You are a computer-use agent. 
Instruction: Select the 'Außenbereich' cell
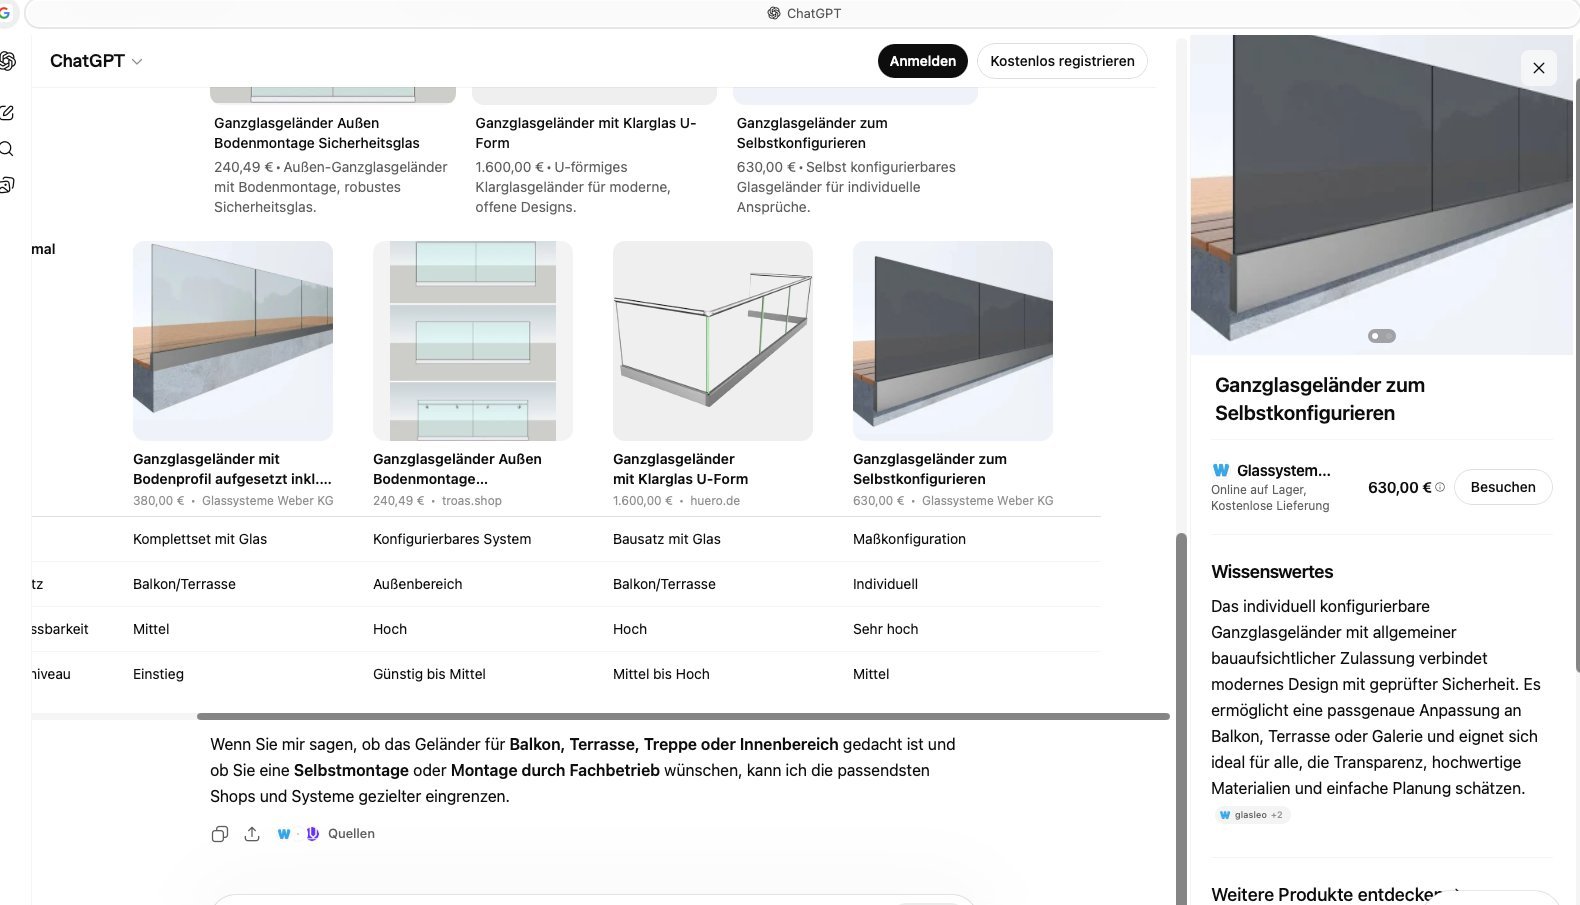(x=418, y=584)
